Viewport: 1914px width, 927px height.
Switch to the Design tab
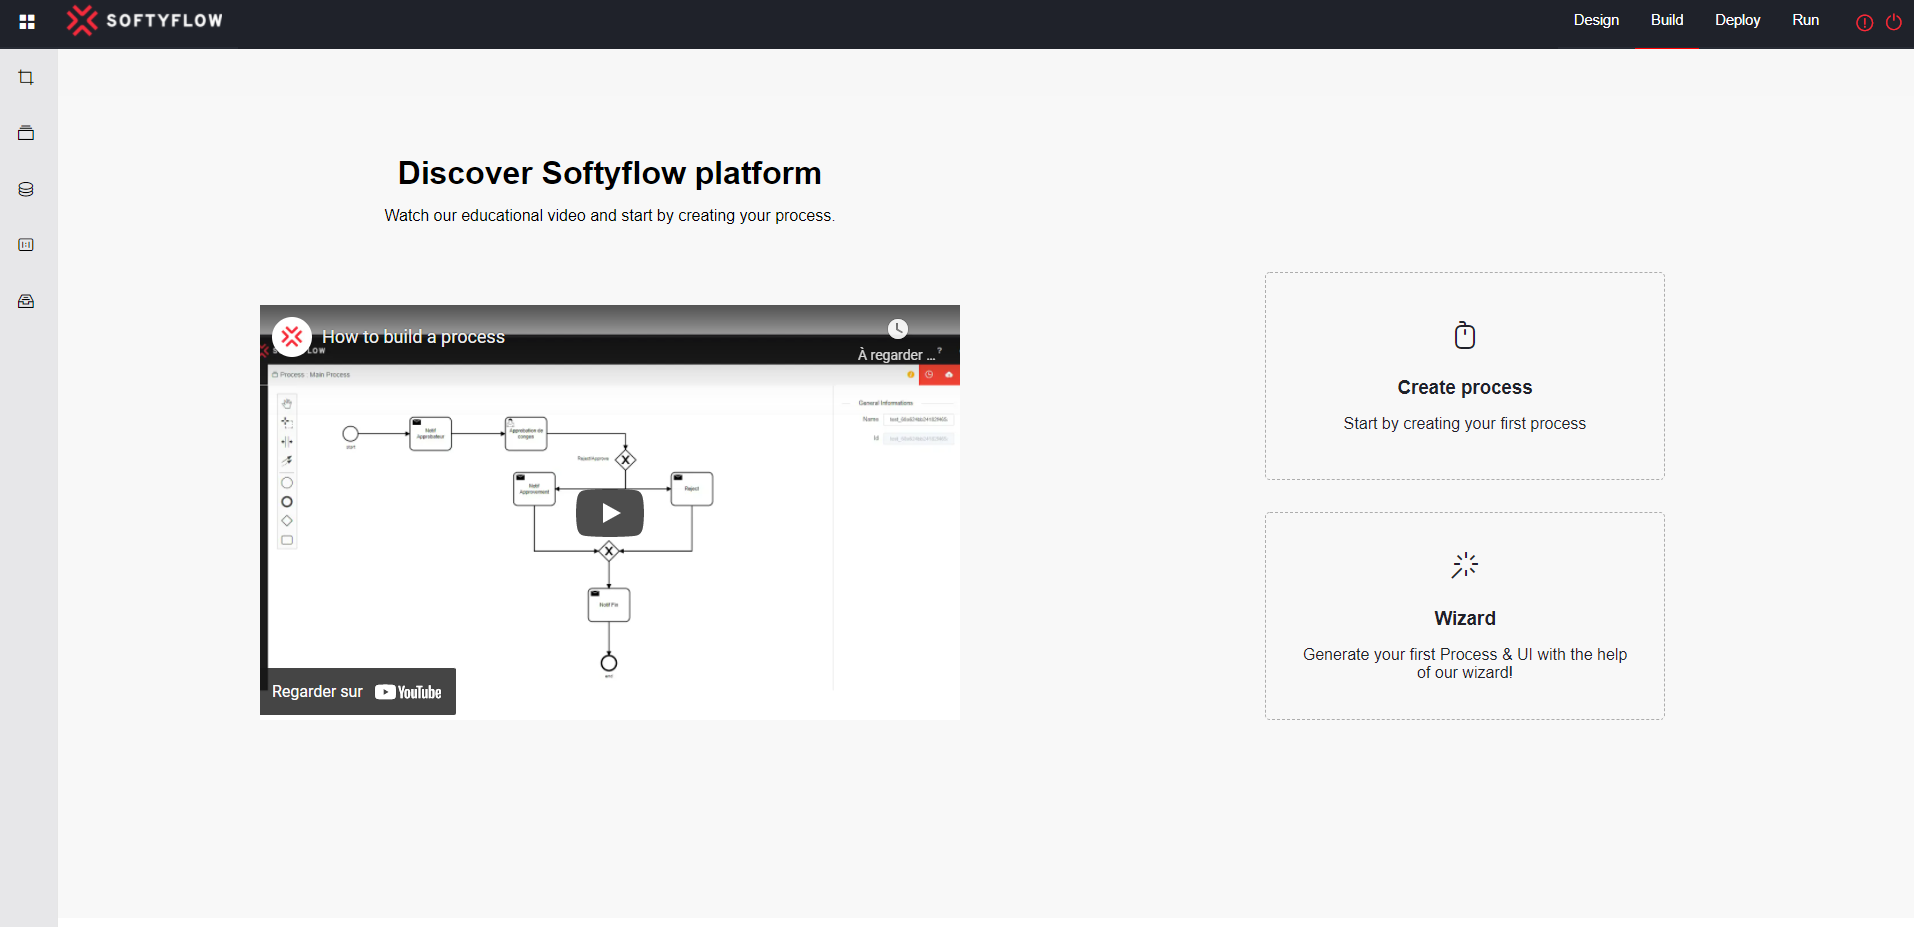pyautogui.click(x=1596, y=20)
